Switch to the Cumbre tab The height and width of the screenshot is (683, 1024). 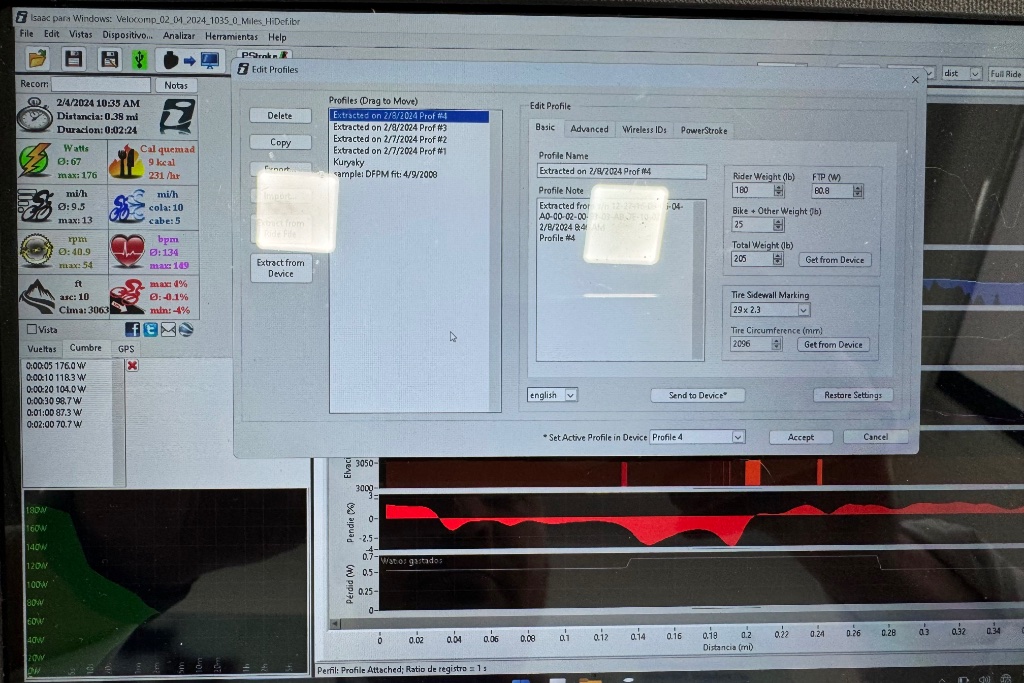point(86,348)
